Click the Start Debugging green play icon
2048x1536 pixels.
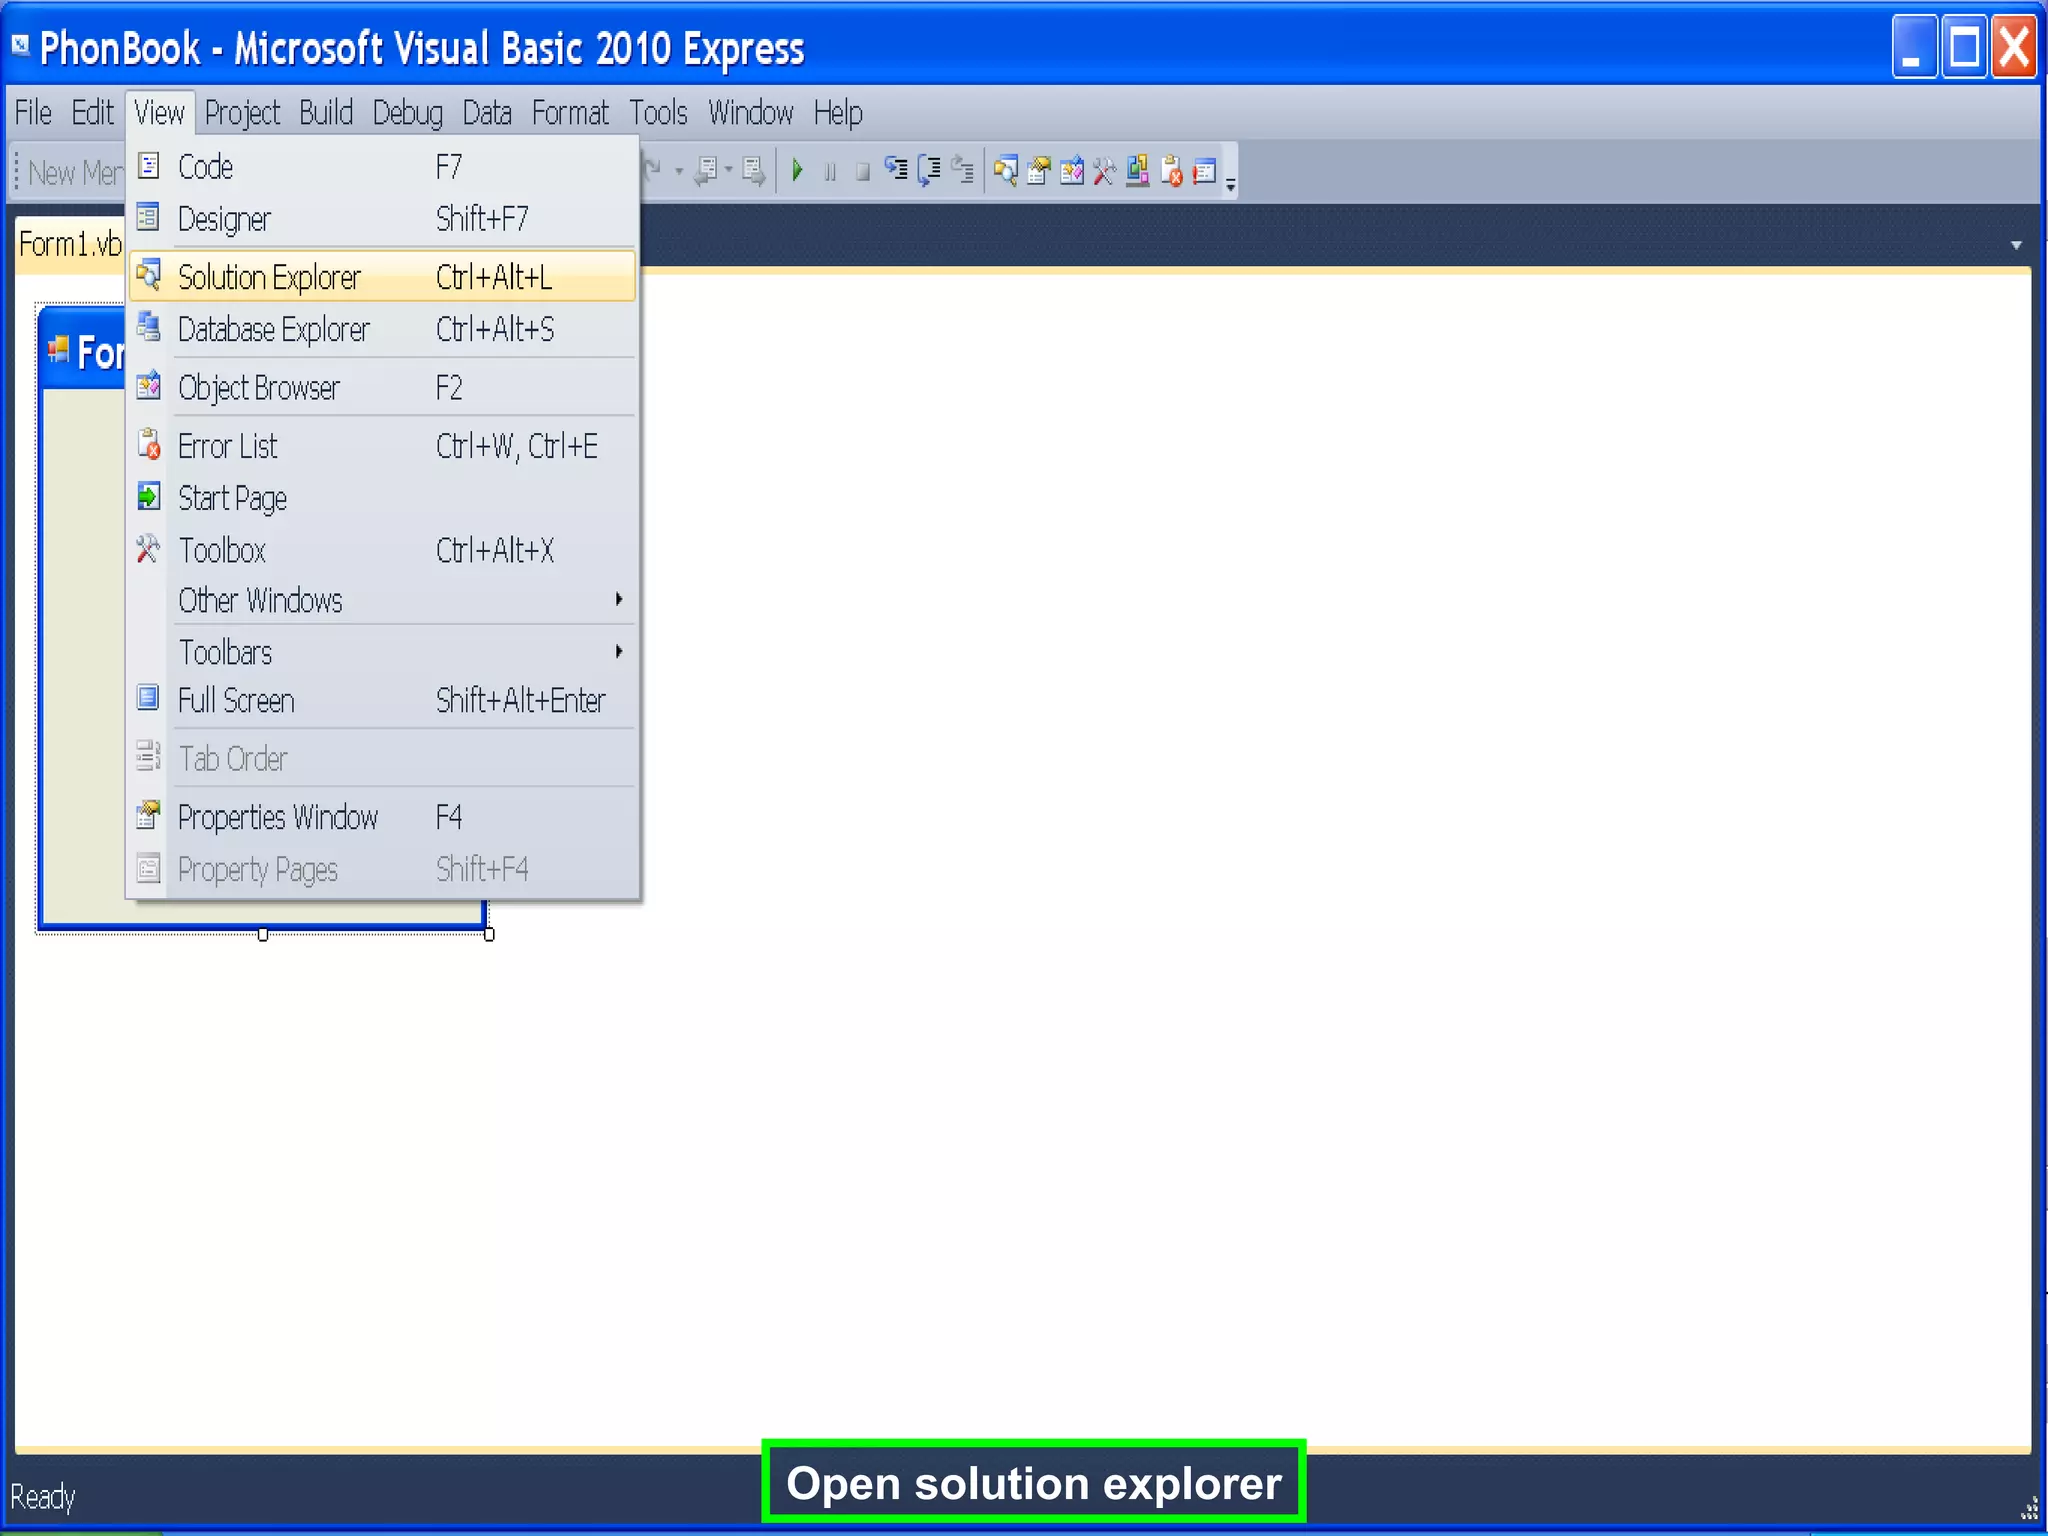[797, 171]
